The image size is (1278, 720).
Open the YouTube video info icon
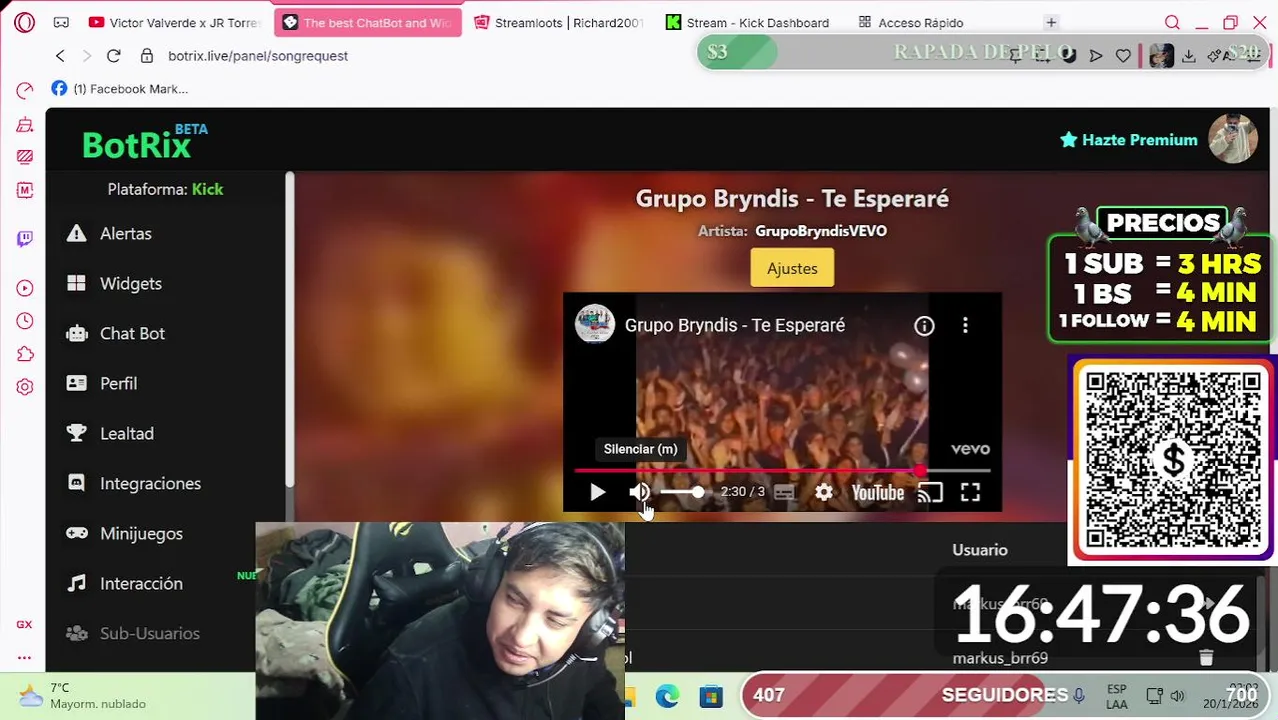(924, 326)
